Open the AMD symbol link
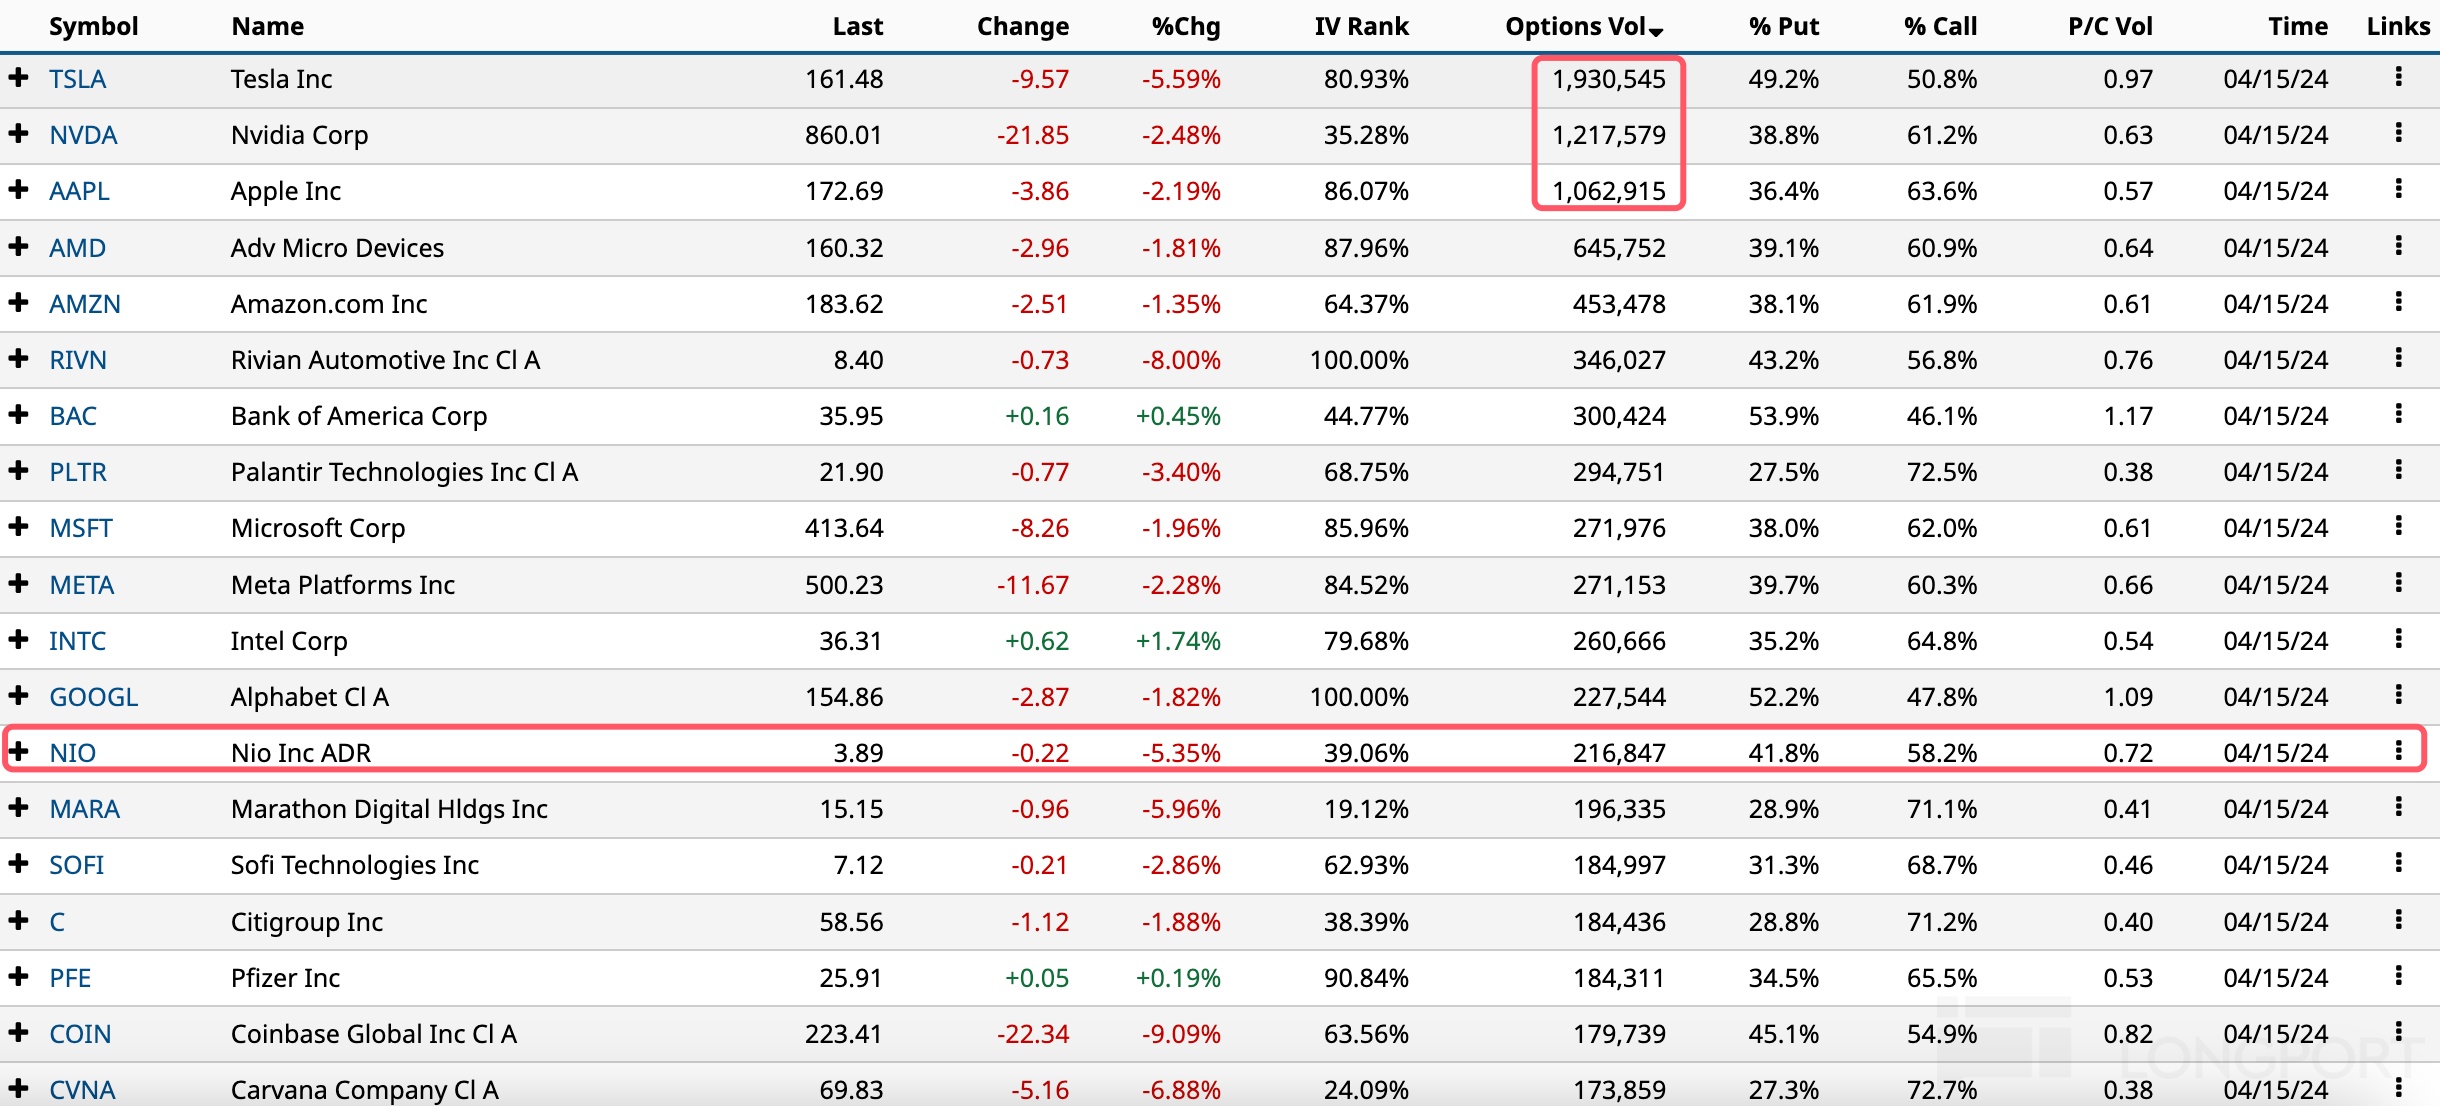Viewport: 2440px width, 1106px height. [77, 248]
